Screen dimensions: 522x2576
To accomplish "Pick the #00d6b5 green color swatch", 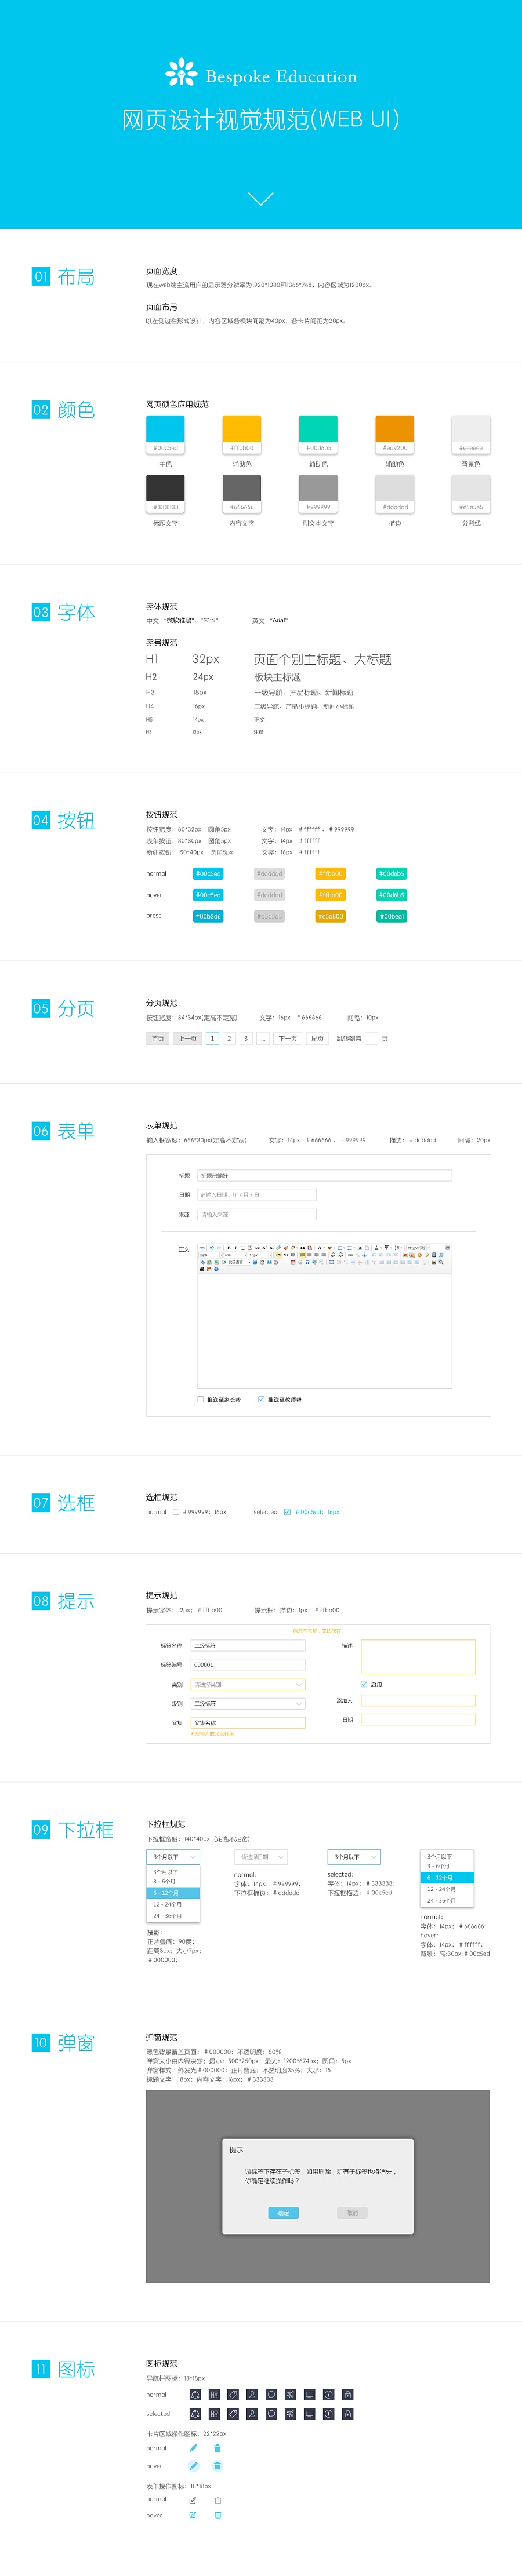I will [318, 435].
